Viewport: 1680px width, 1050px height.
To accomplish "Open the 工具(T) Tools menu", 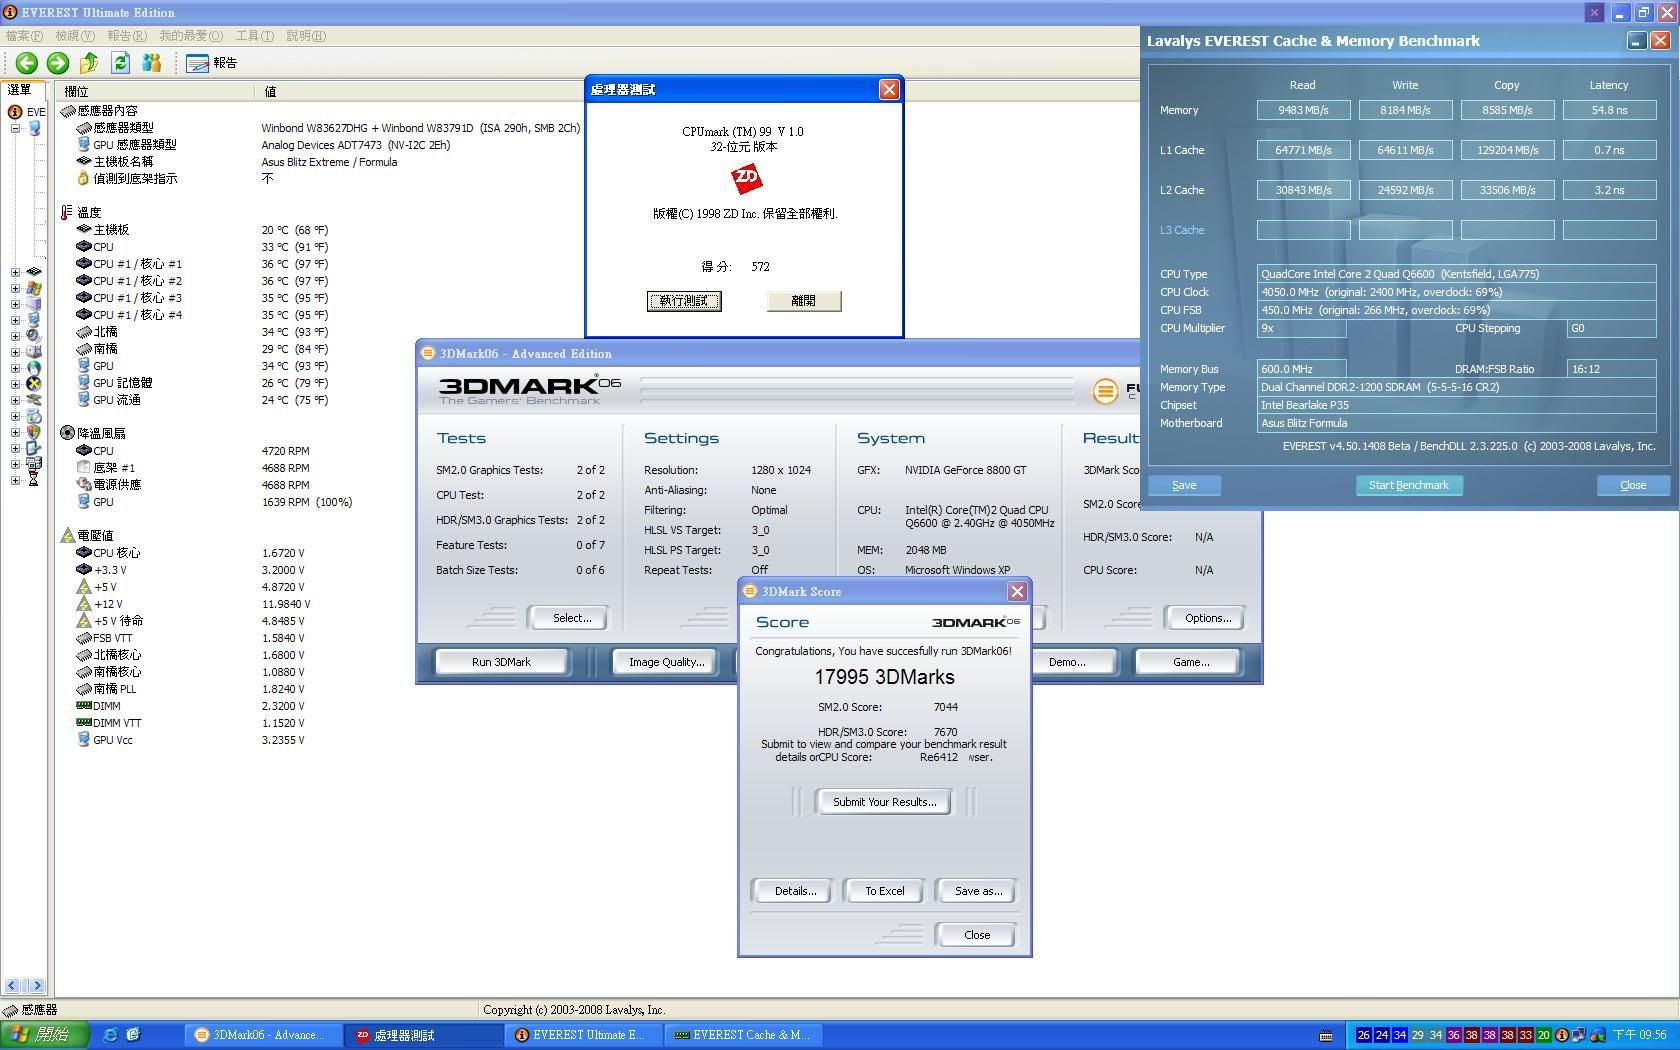I will (255, 36).
